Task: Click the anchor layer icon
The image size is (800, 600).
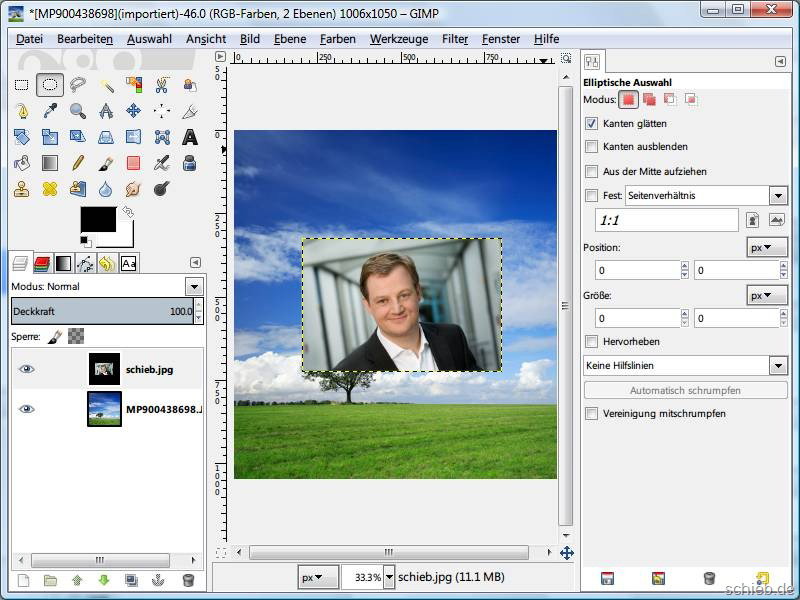Action: click(x=158, y=580)
